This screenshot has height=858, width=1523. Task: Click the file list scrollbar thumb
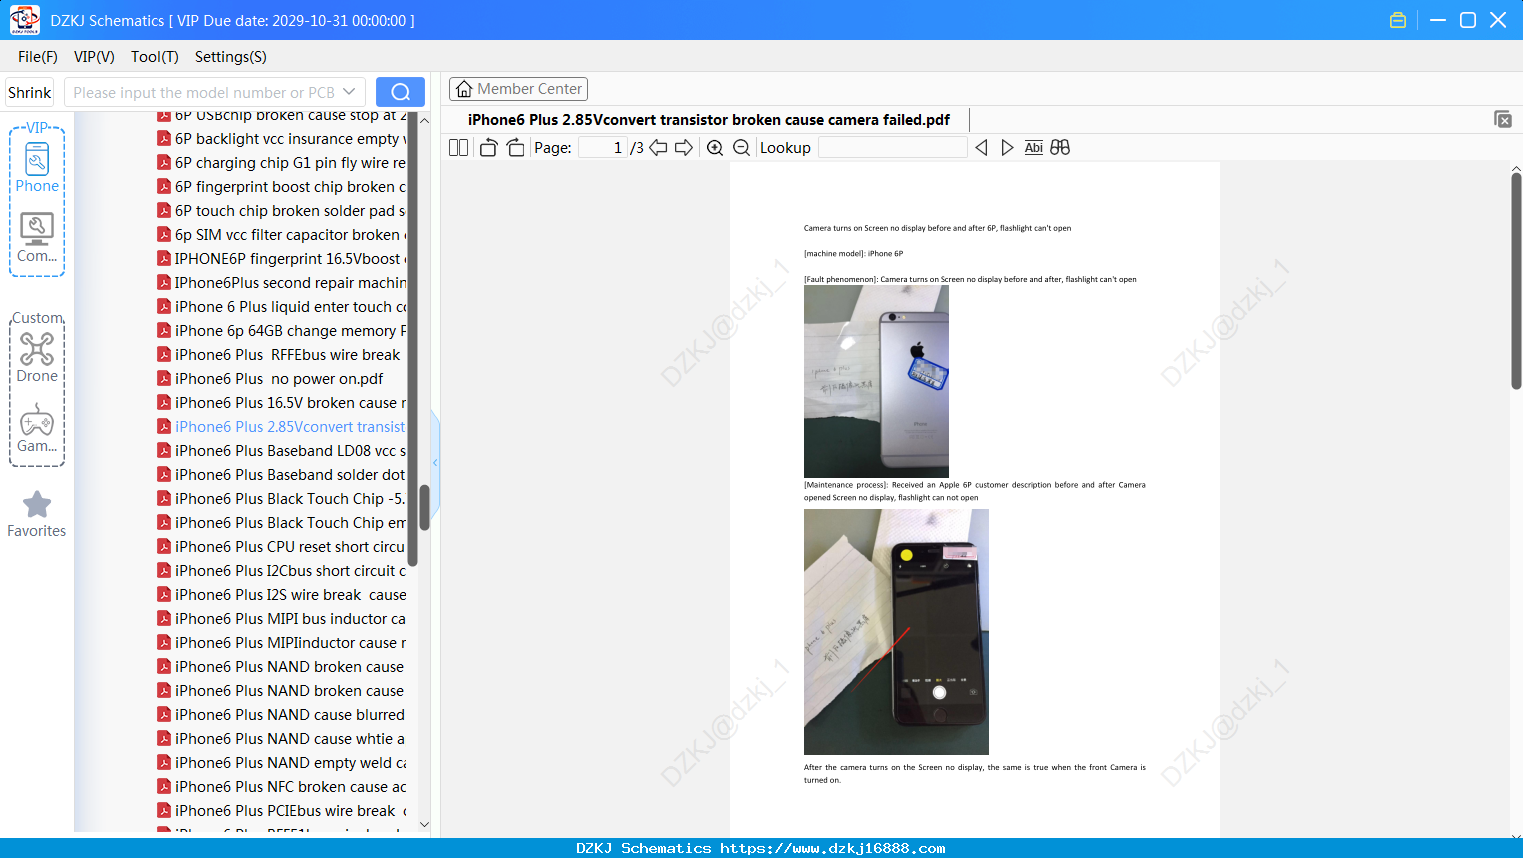tap(424, 507)
